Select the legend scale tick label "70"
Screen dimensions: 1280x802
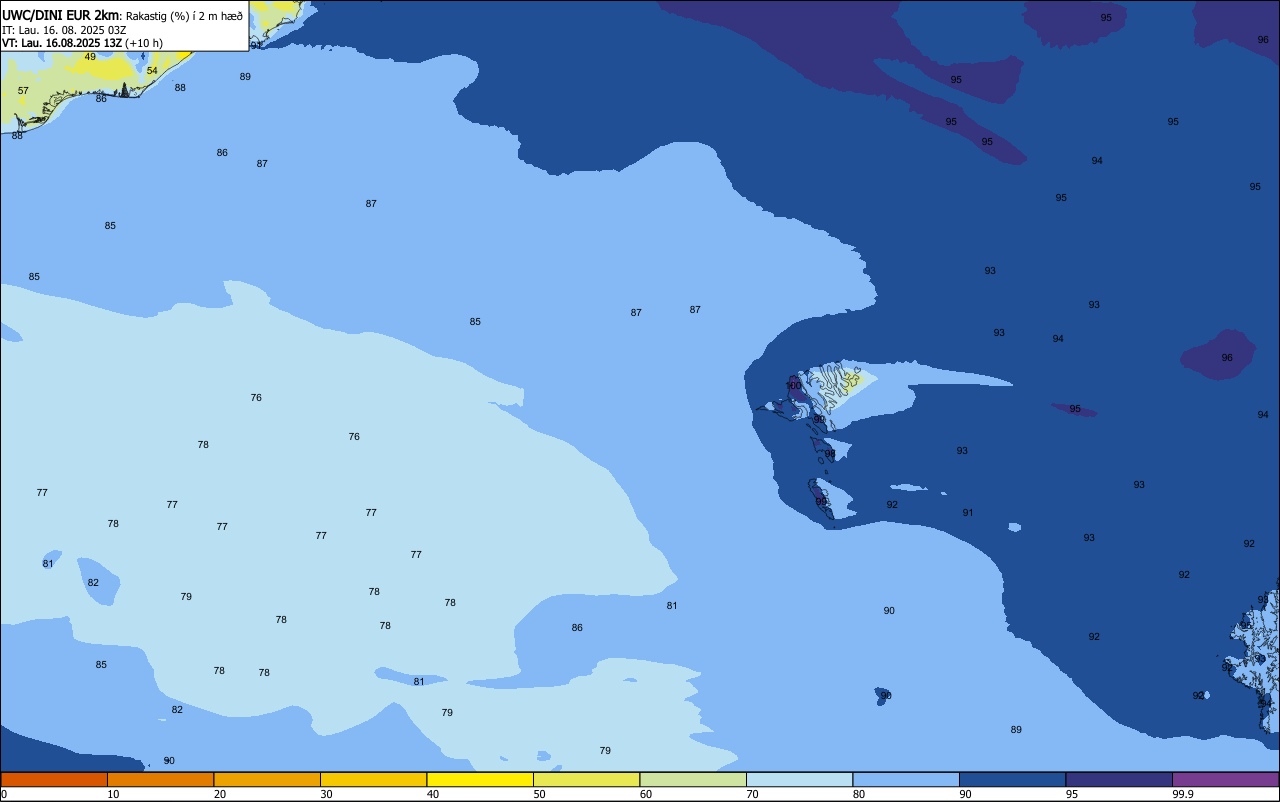pos(752,794)
